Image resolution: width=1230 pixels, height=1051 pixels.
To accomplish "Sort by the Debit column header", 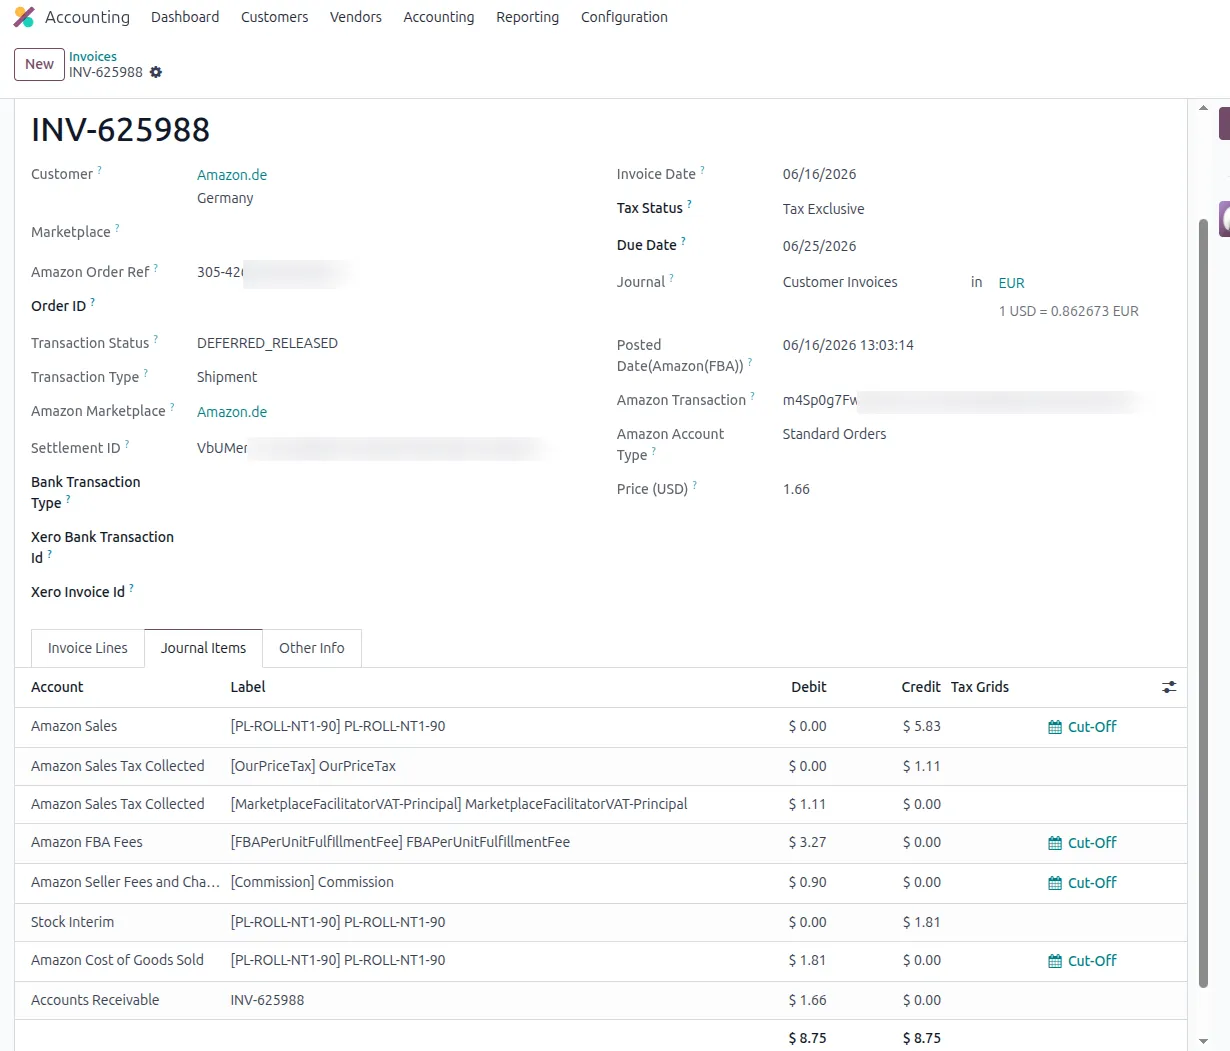I will tap(809, 687).
